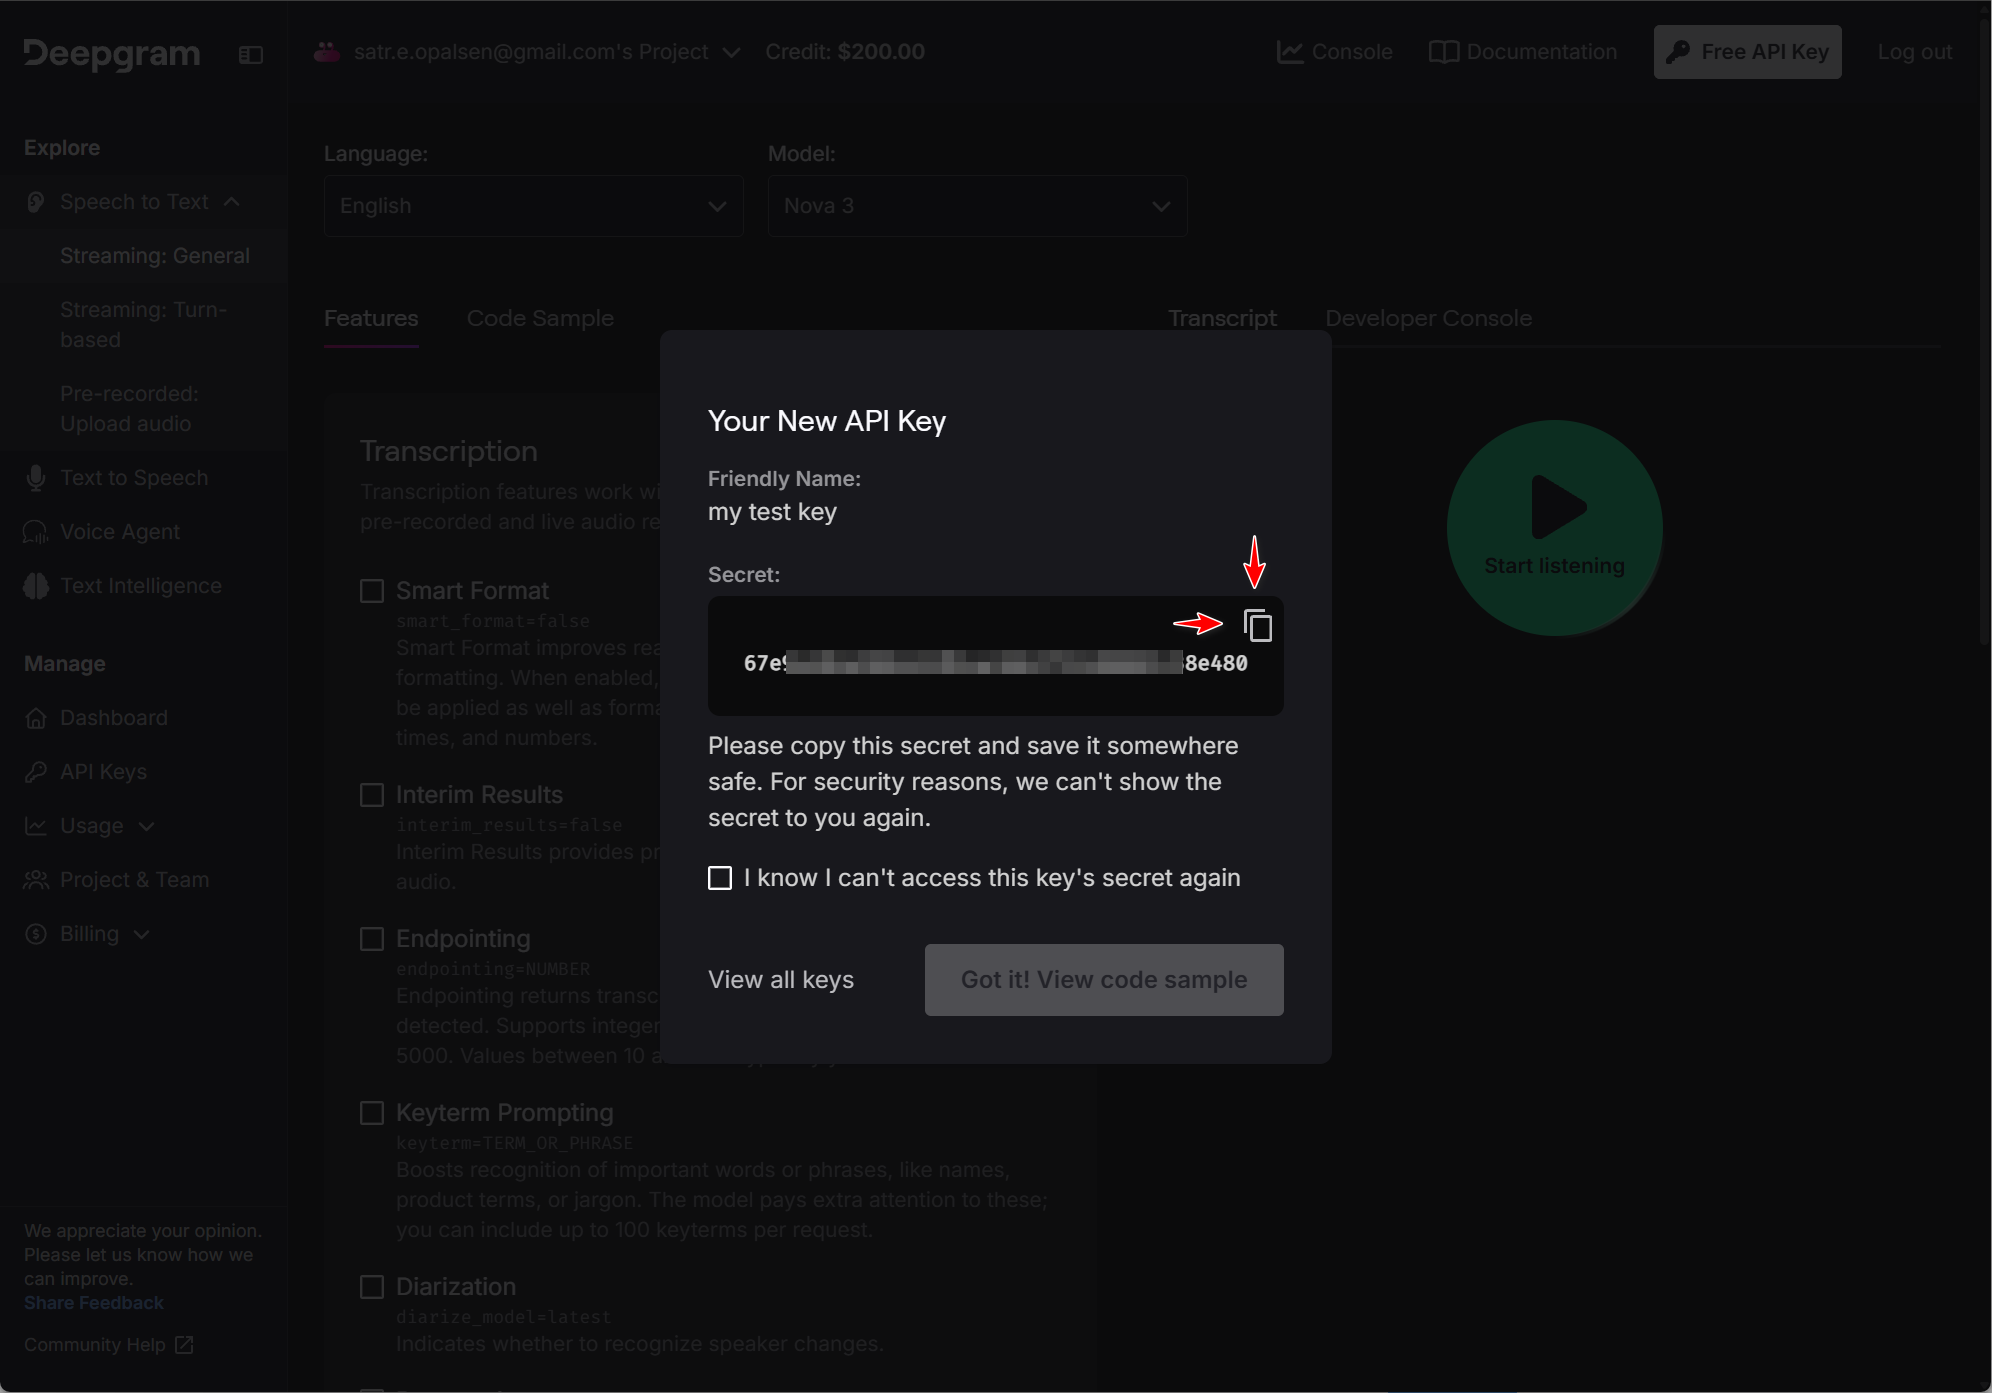Image resolution: width=1992 pixels, height=1393 pixels.
Task: Log out of the account
Action: 1914,52
